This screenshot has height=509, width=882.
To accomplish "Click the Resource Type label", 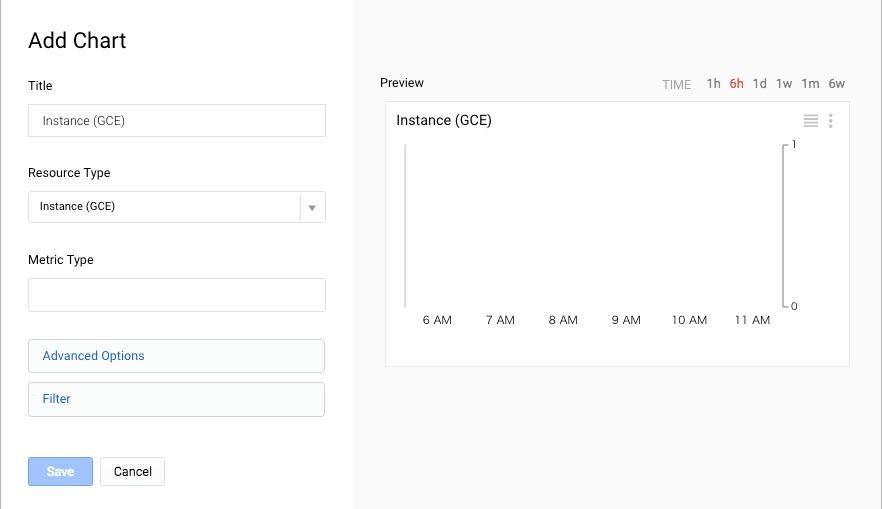I will pos(69,173).
